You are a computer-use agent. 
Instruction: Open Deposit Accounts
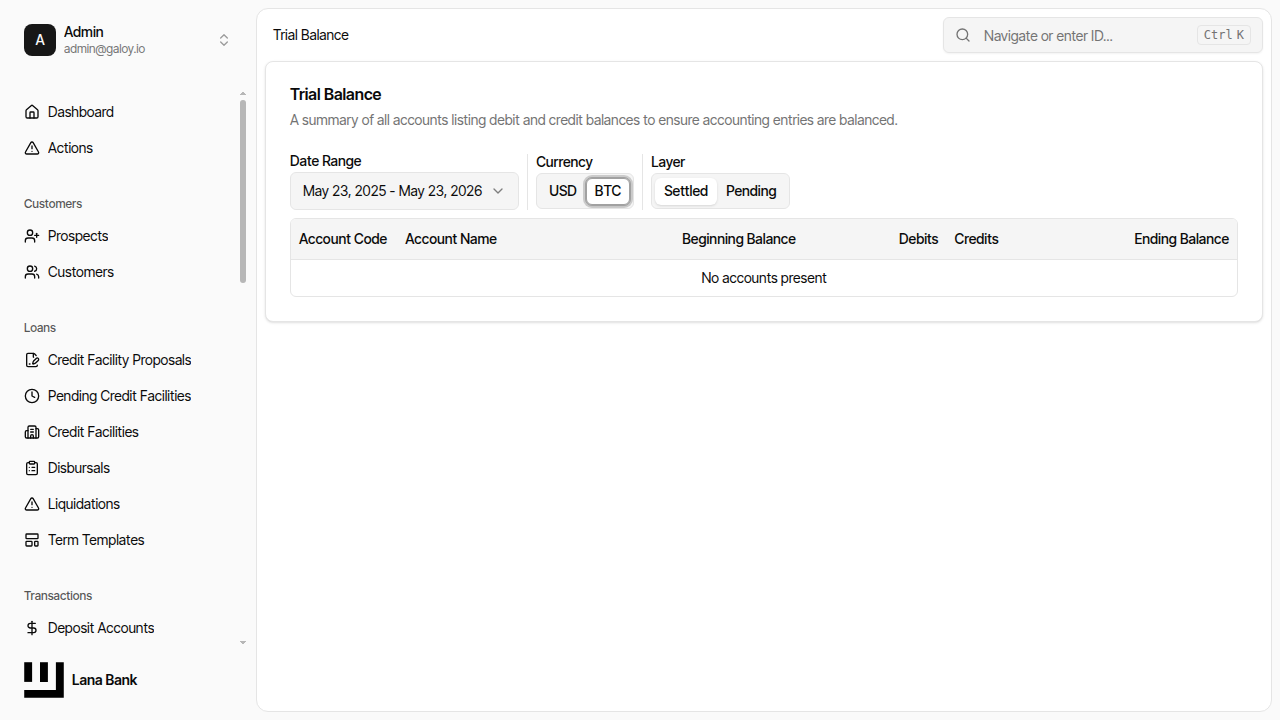[128, 628]
